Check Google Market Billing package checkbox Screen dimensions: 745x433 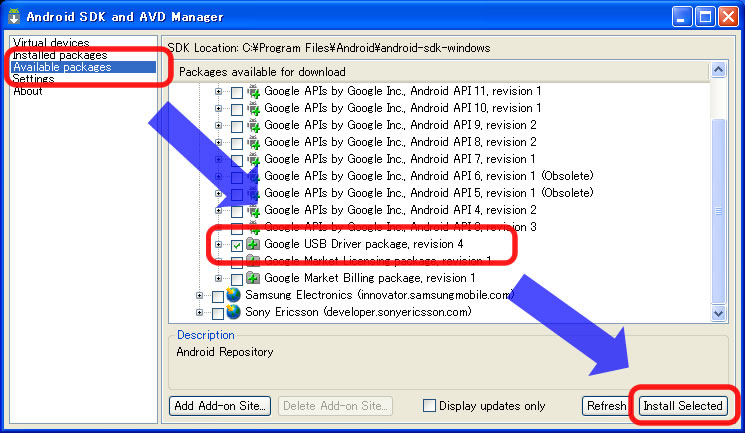237,279
